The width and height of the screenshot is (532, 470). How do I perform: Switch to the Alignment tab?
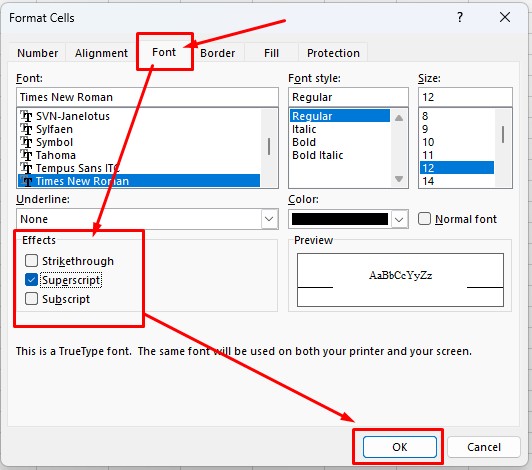tap(101, 53)
